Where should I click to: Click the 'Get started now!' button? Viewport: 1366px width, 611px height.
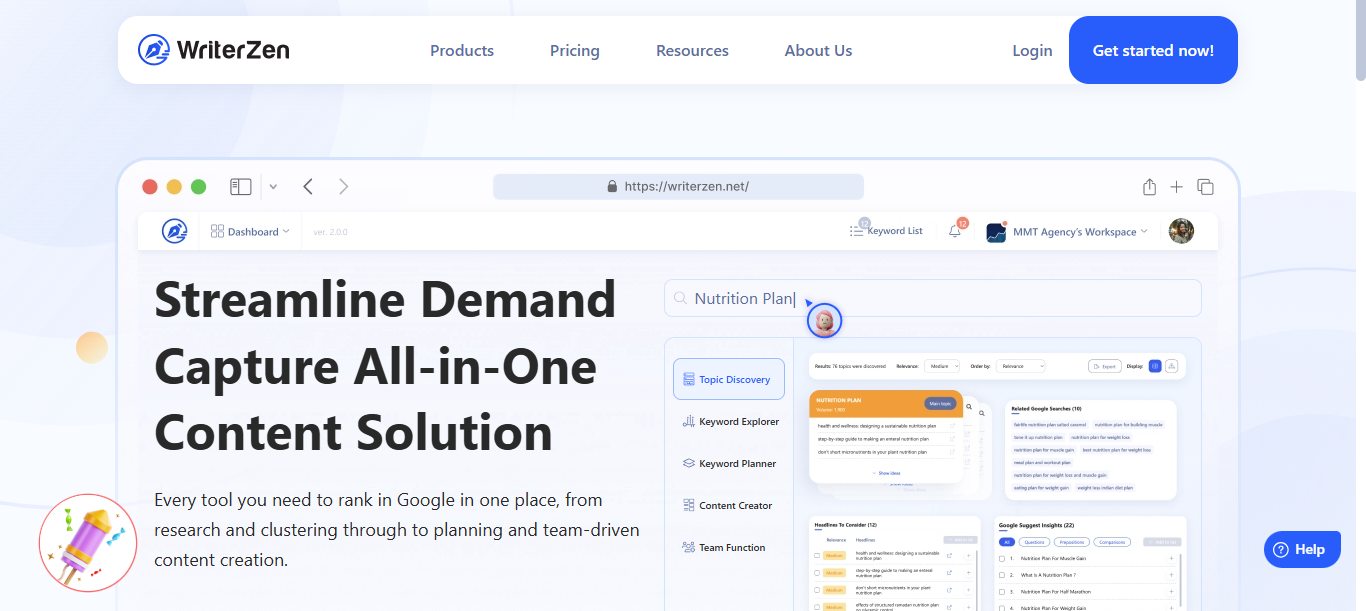(1153, 50)
